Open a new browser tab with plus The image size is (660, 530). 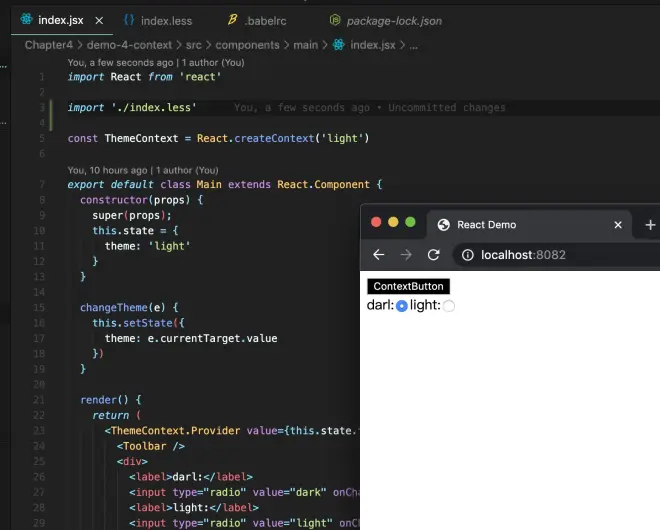tap(650, 225)
